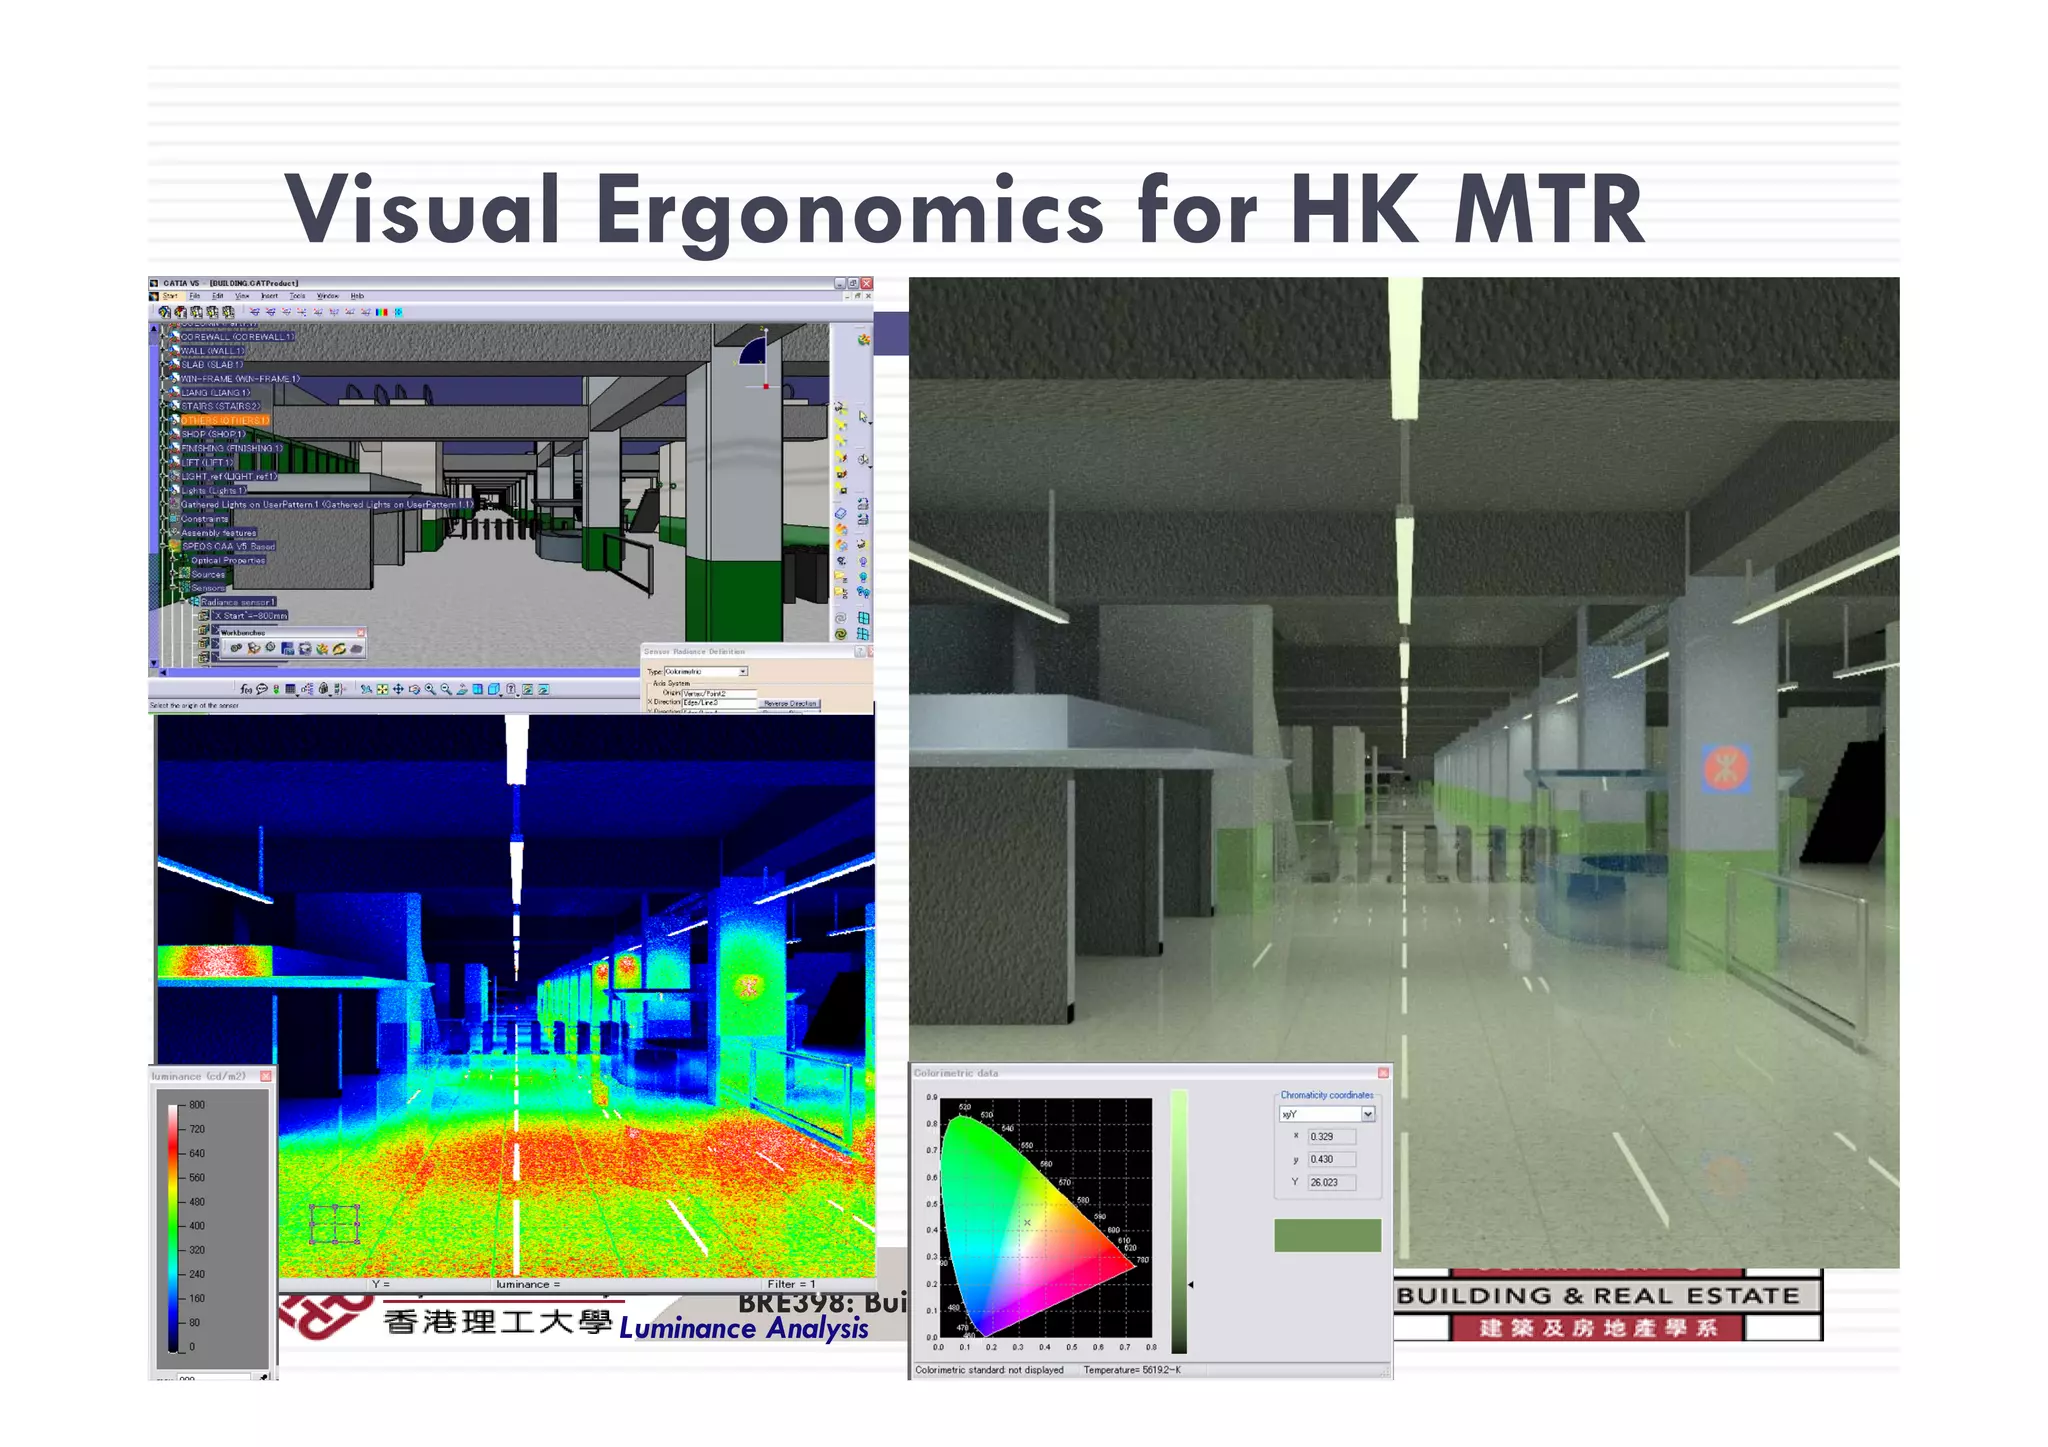Select the X Start=-800mm parameter
The image size is (2048, 1447).
pyautogui.click(x=250, y=616)
